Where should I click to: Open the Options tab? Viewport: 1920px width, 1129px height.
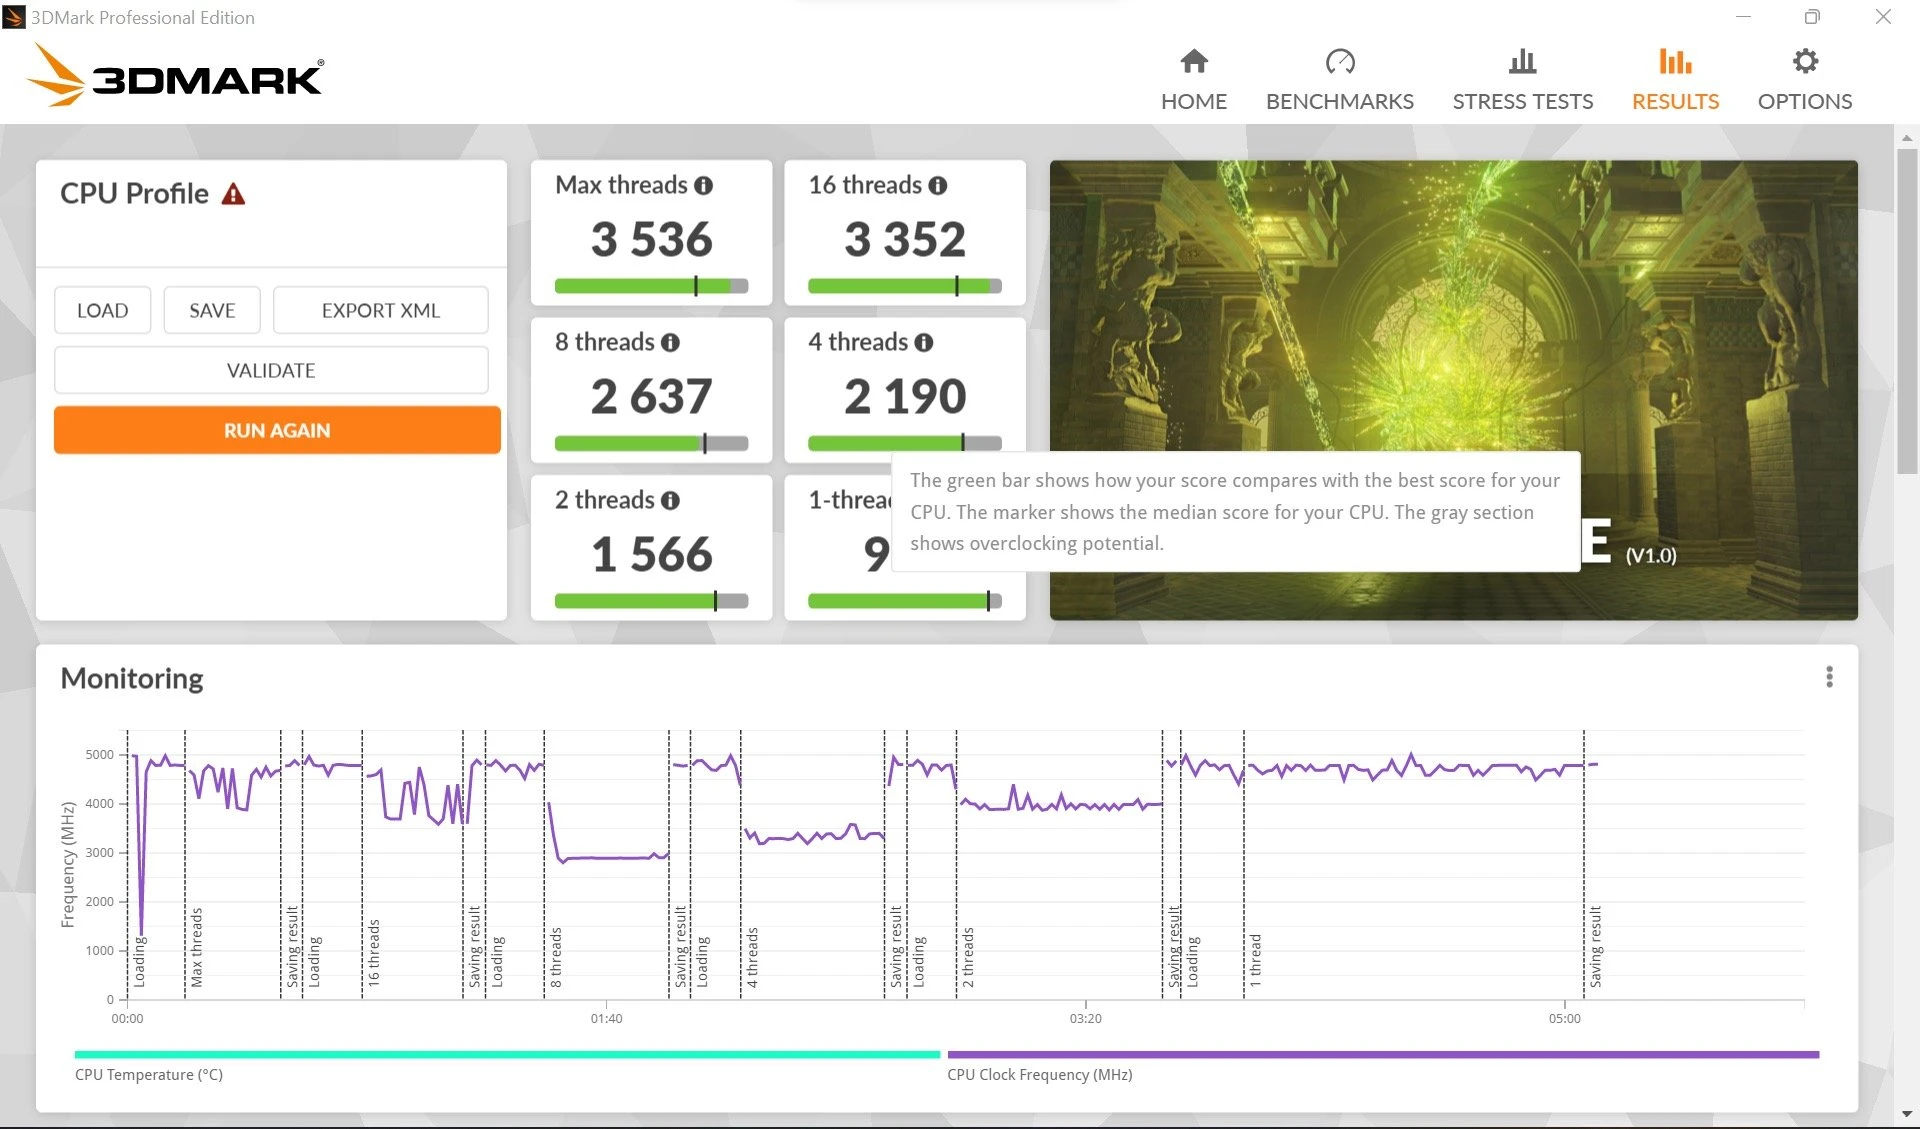coord(1804,80)
